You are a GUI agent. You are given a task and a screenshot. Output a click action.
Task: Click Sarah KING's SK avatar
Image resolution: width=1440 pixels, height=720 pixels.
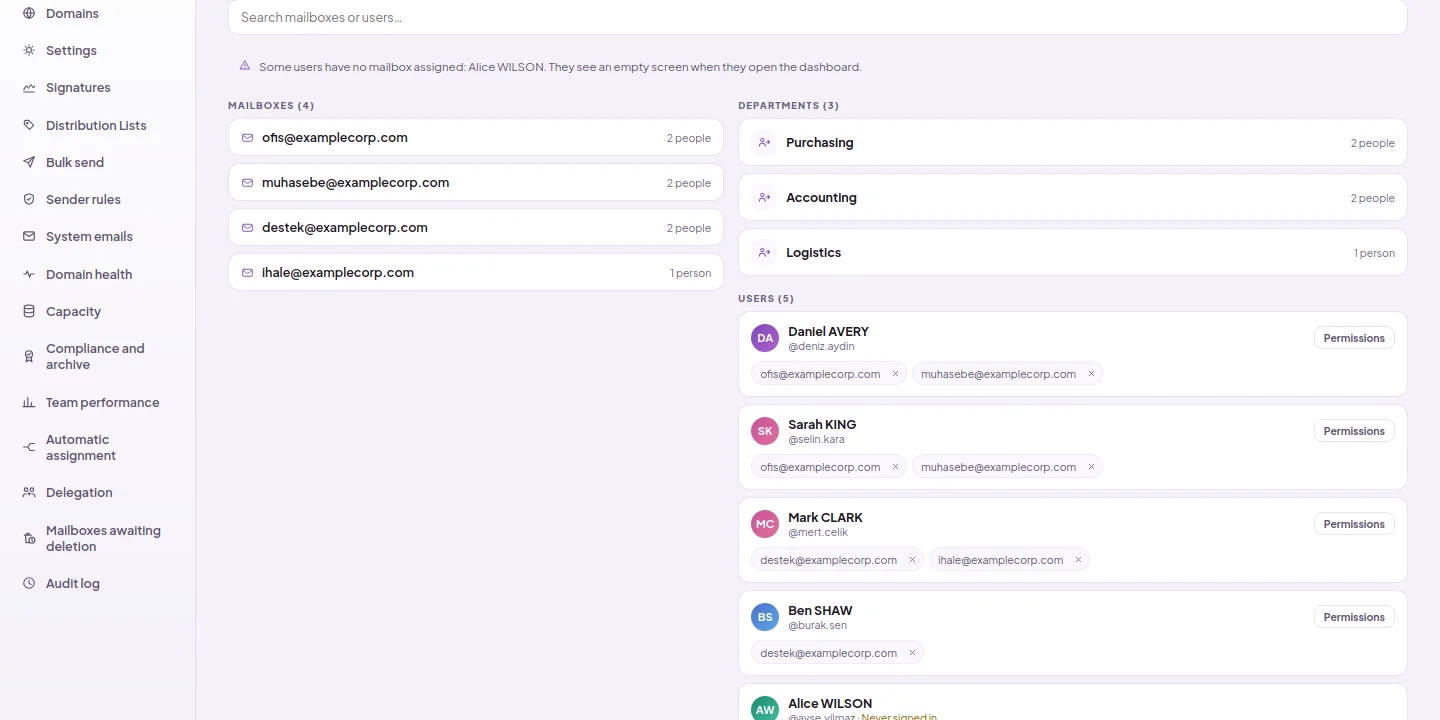tap(765, 431)
